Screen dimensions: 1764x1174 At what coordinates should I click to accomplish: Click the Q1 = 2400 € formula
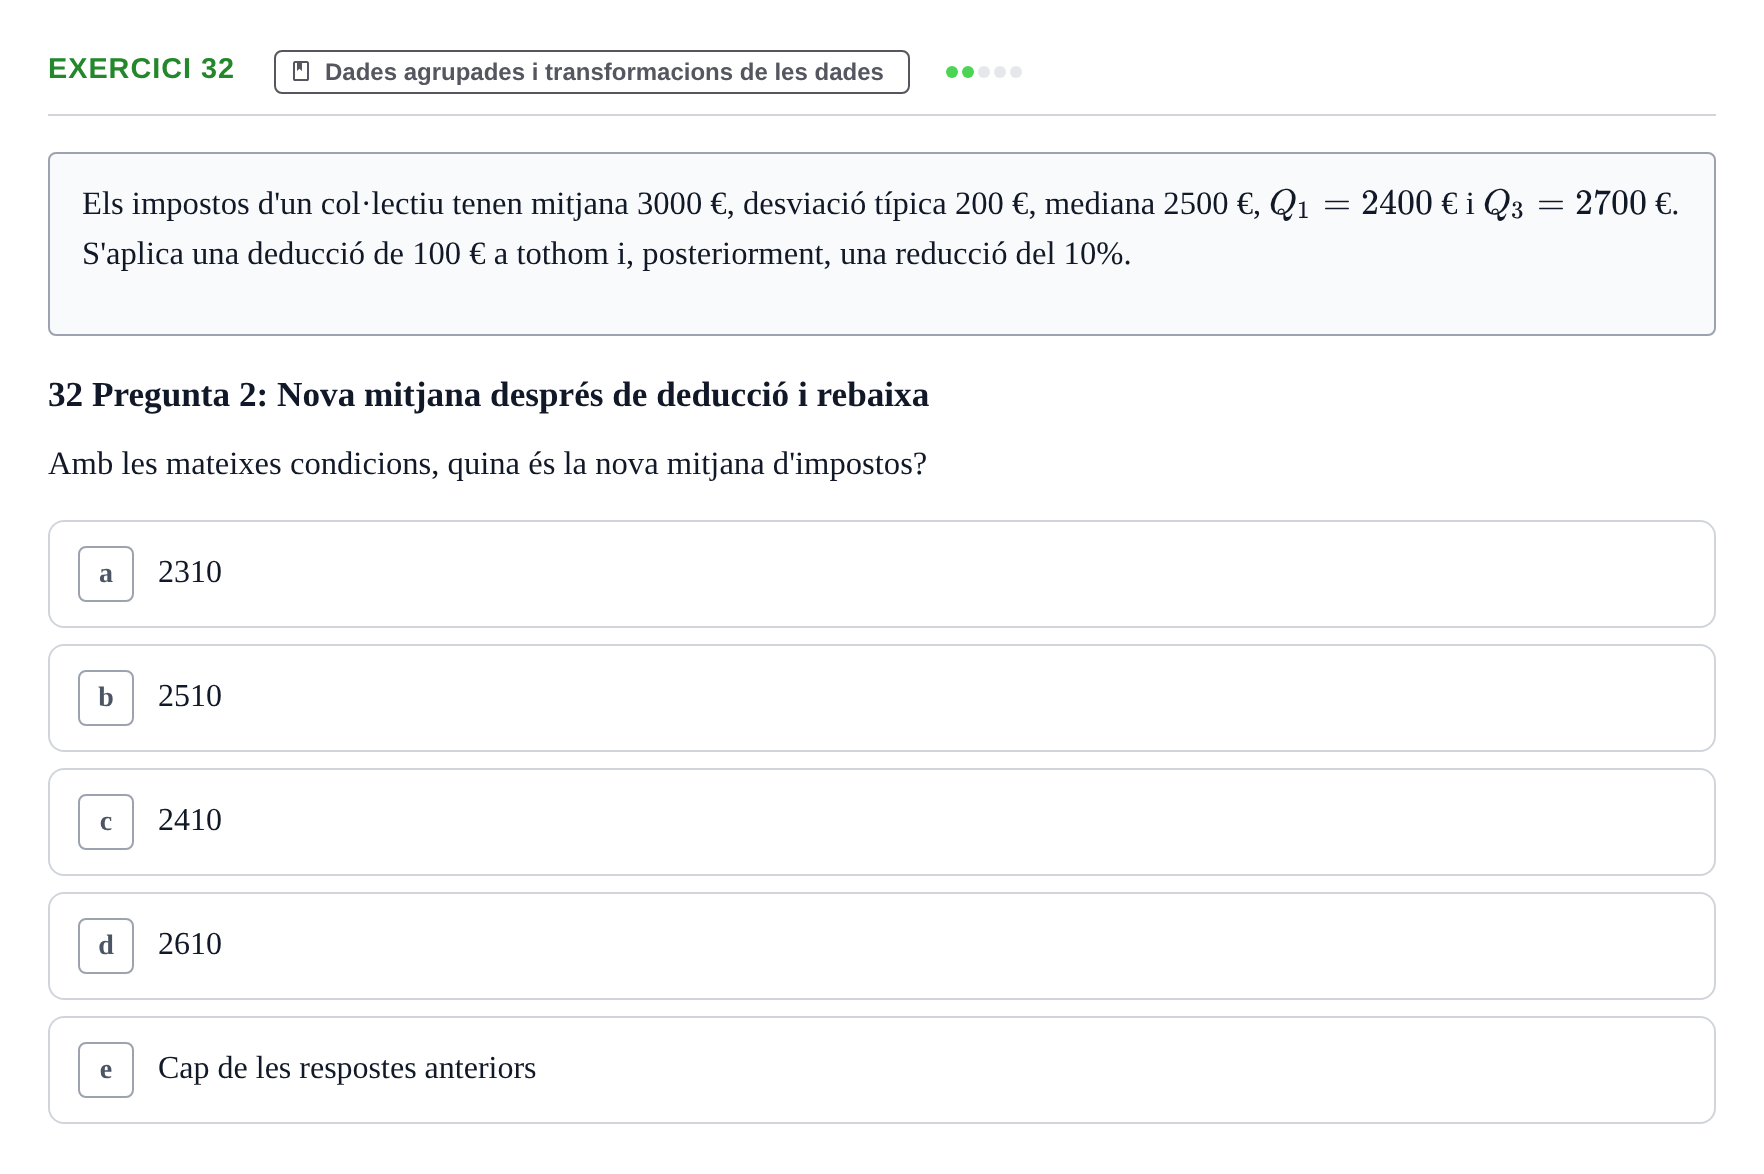click(1364, 204)
